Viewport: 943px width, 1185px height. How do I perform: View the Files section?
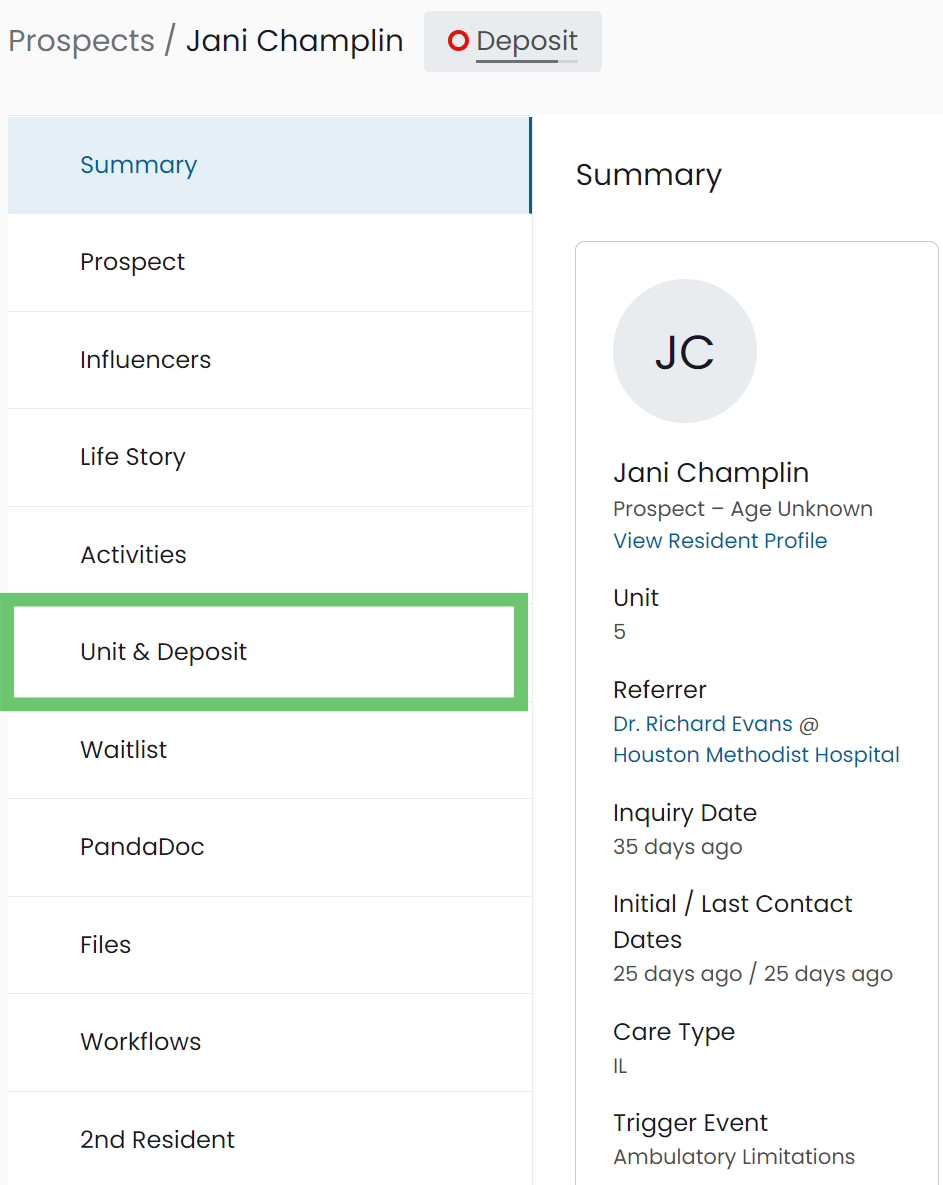click(x=270, y=945)
